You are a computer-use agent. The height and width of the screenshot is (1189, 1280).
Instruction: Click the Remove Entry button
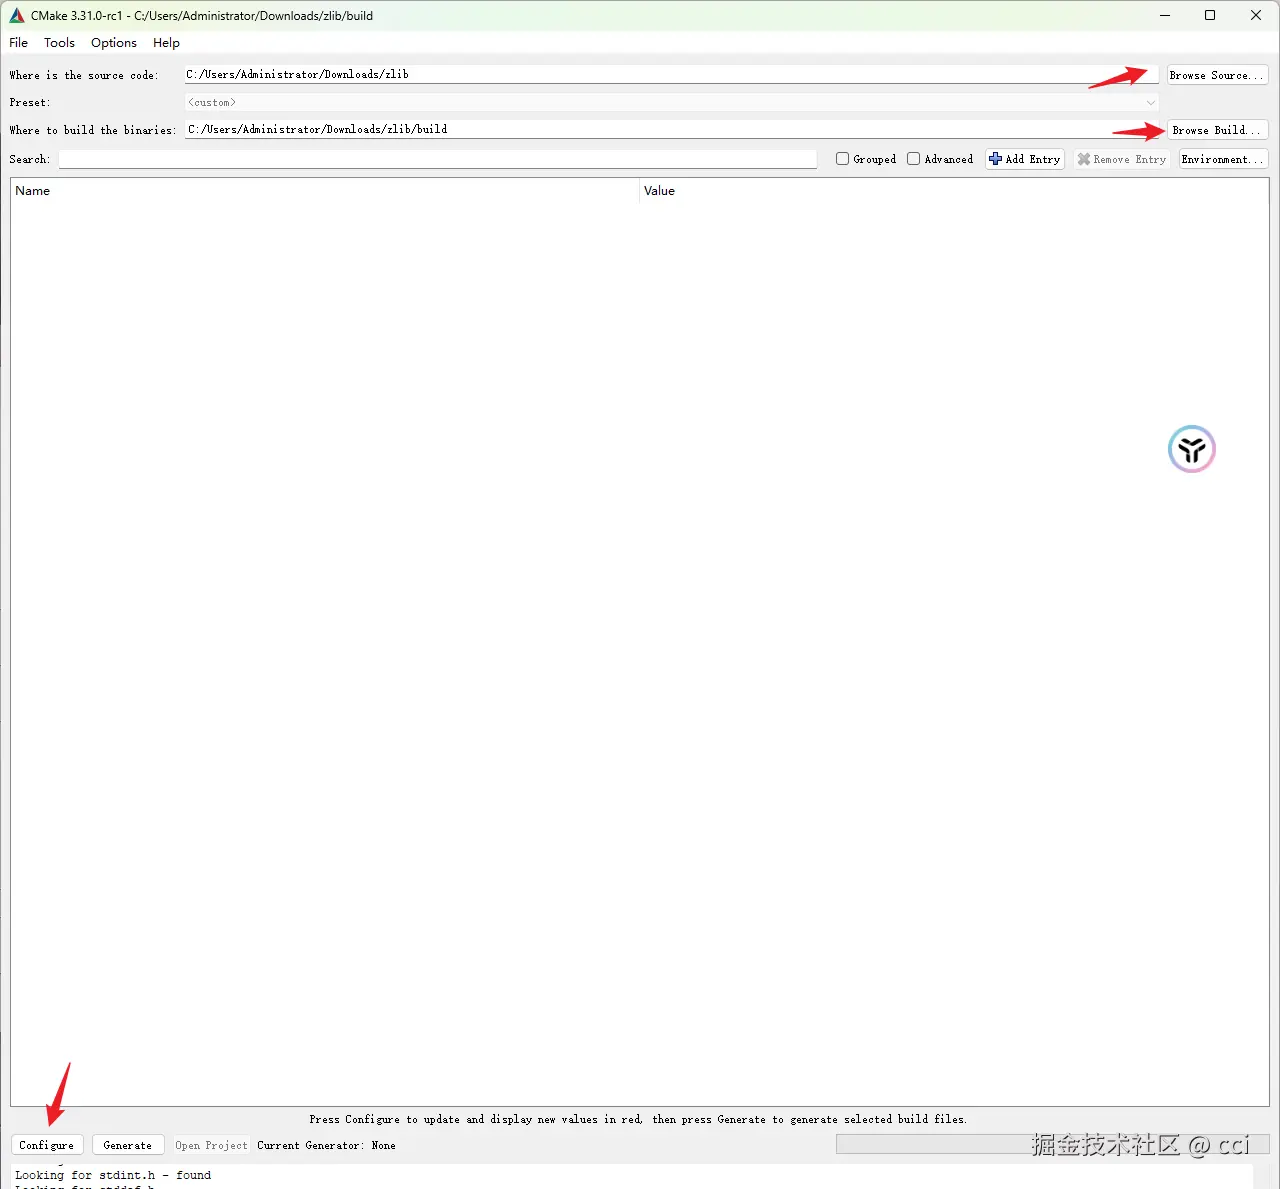[1122, 159]
